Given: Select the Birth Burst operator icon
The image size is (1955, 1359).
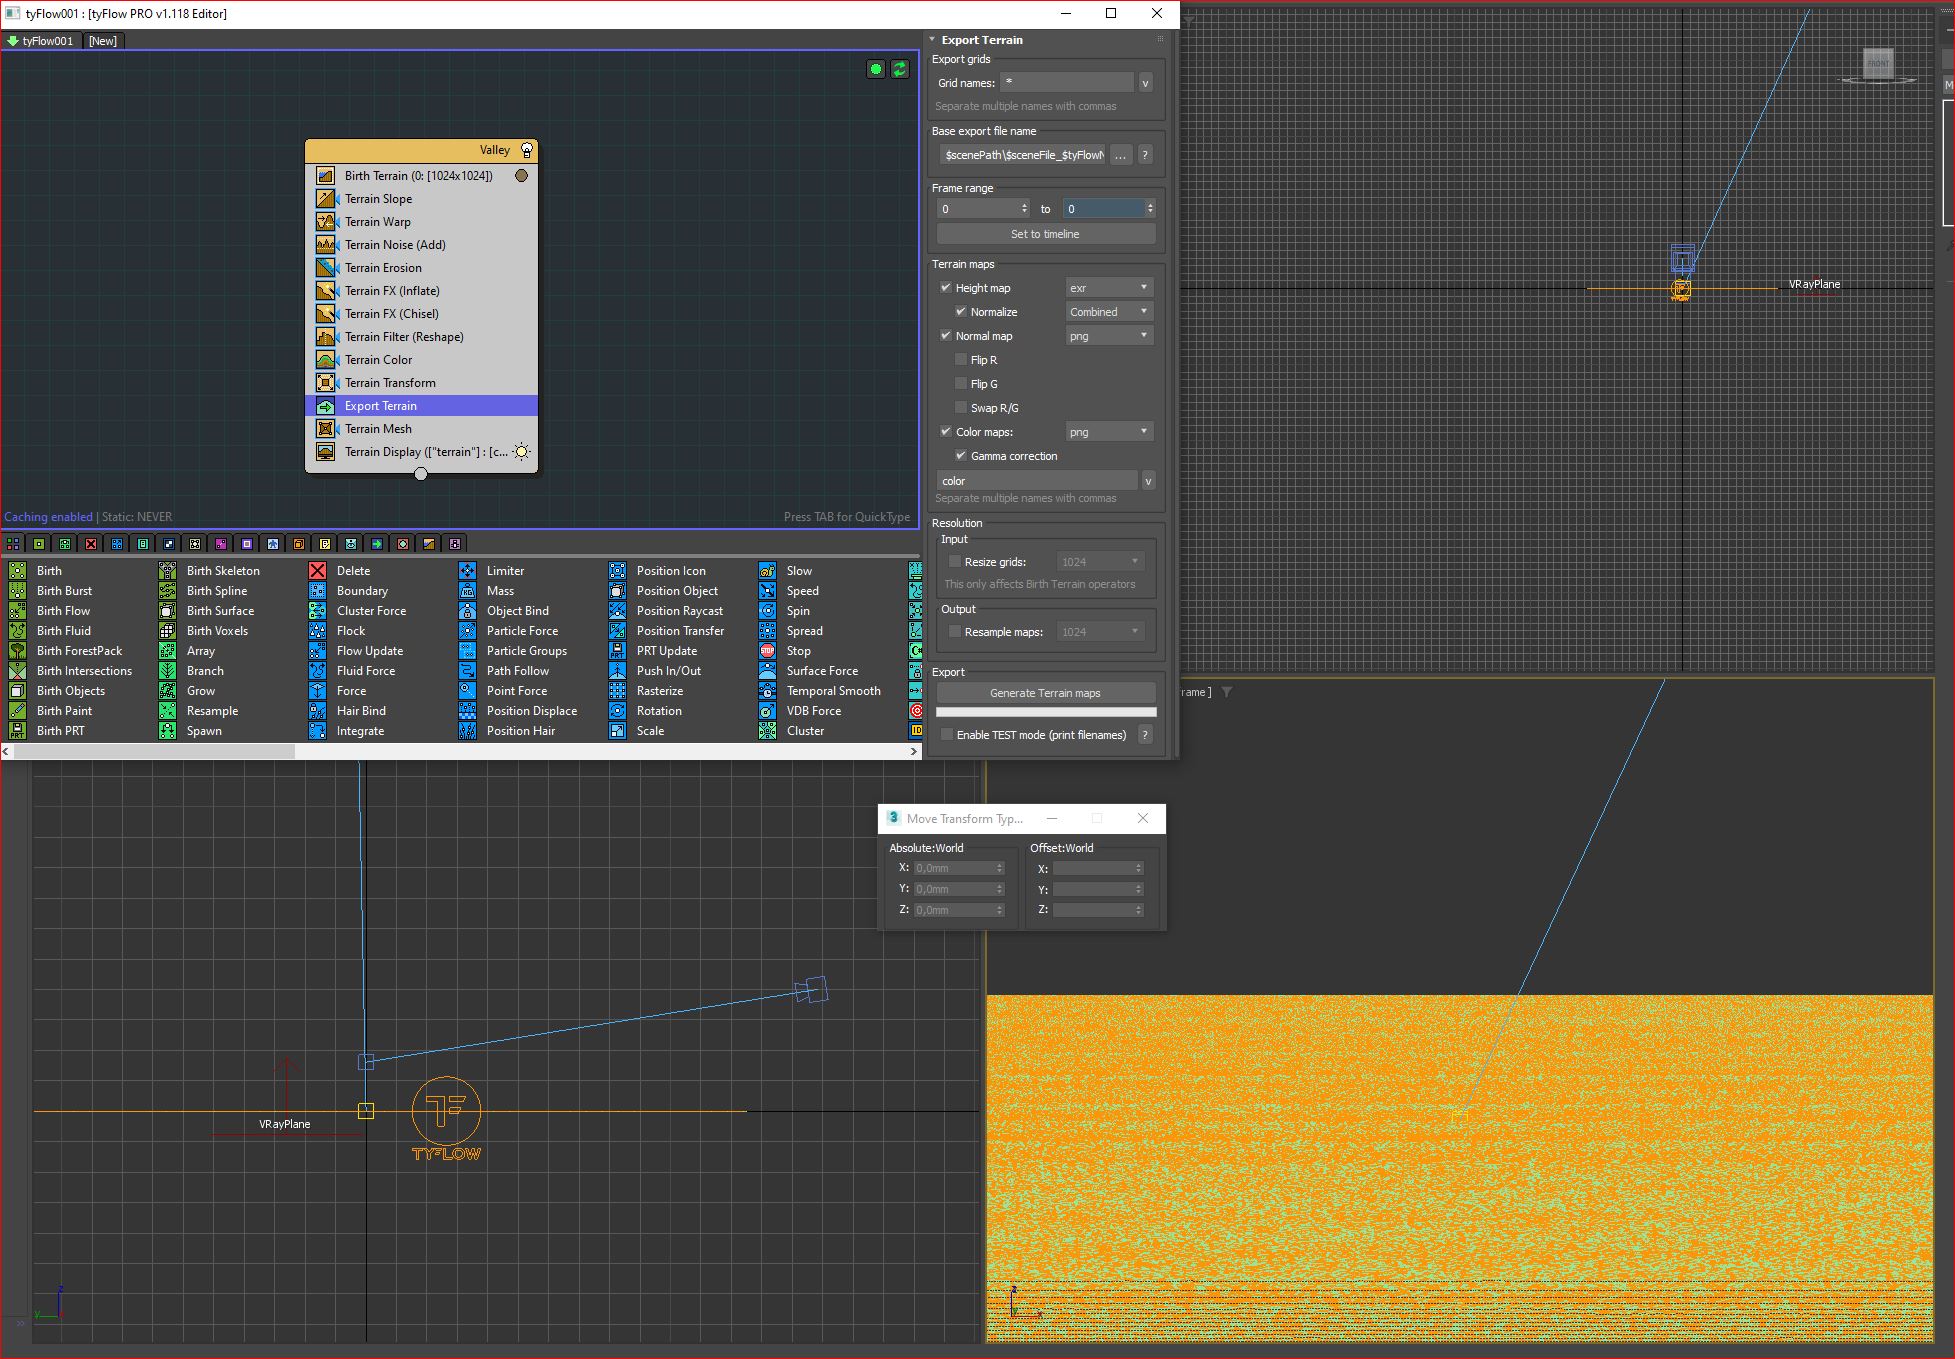Looking at the screenshot, I should tap(17, 591).
